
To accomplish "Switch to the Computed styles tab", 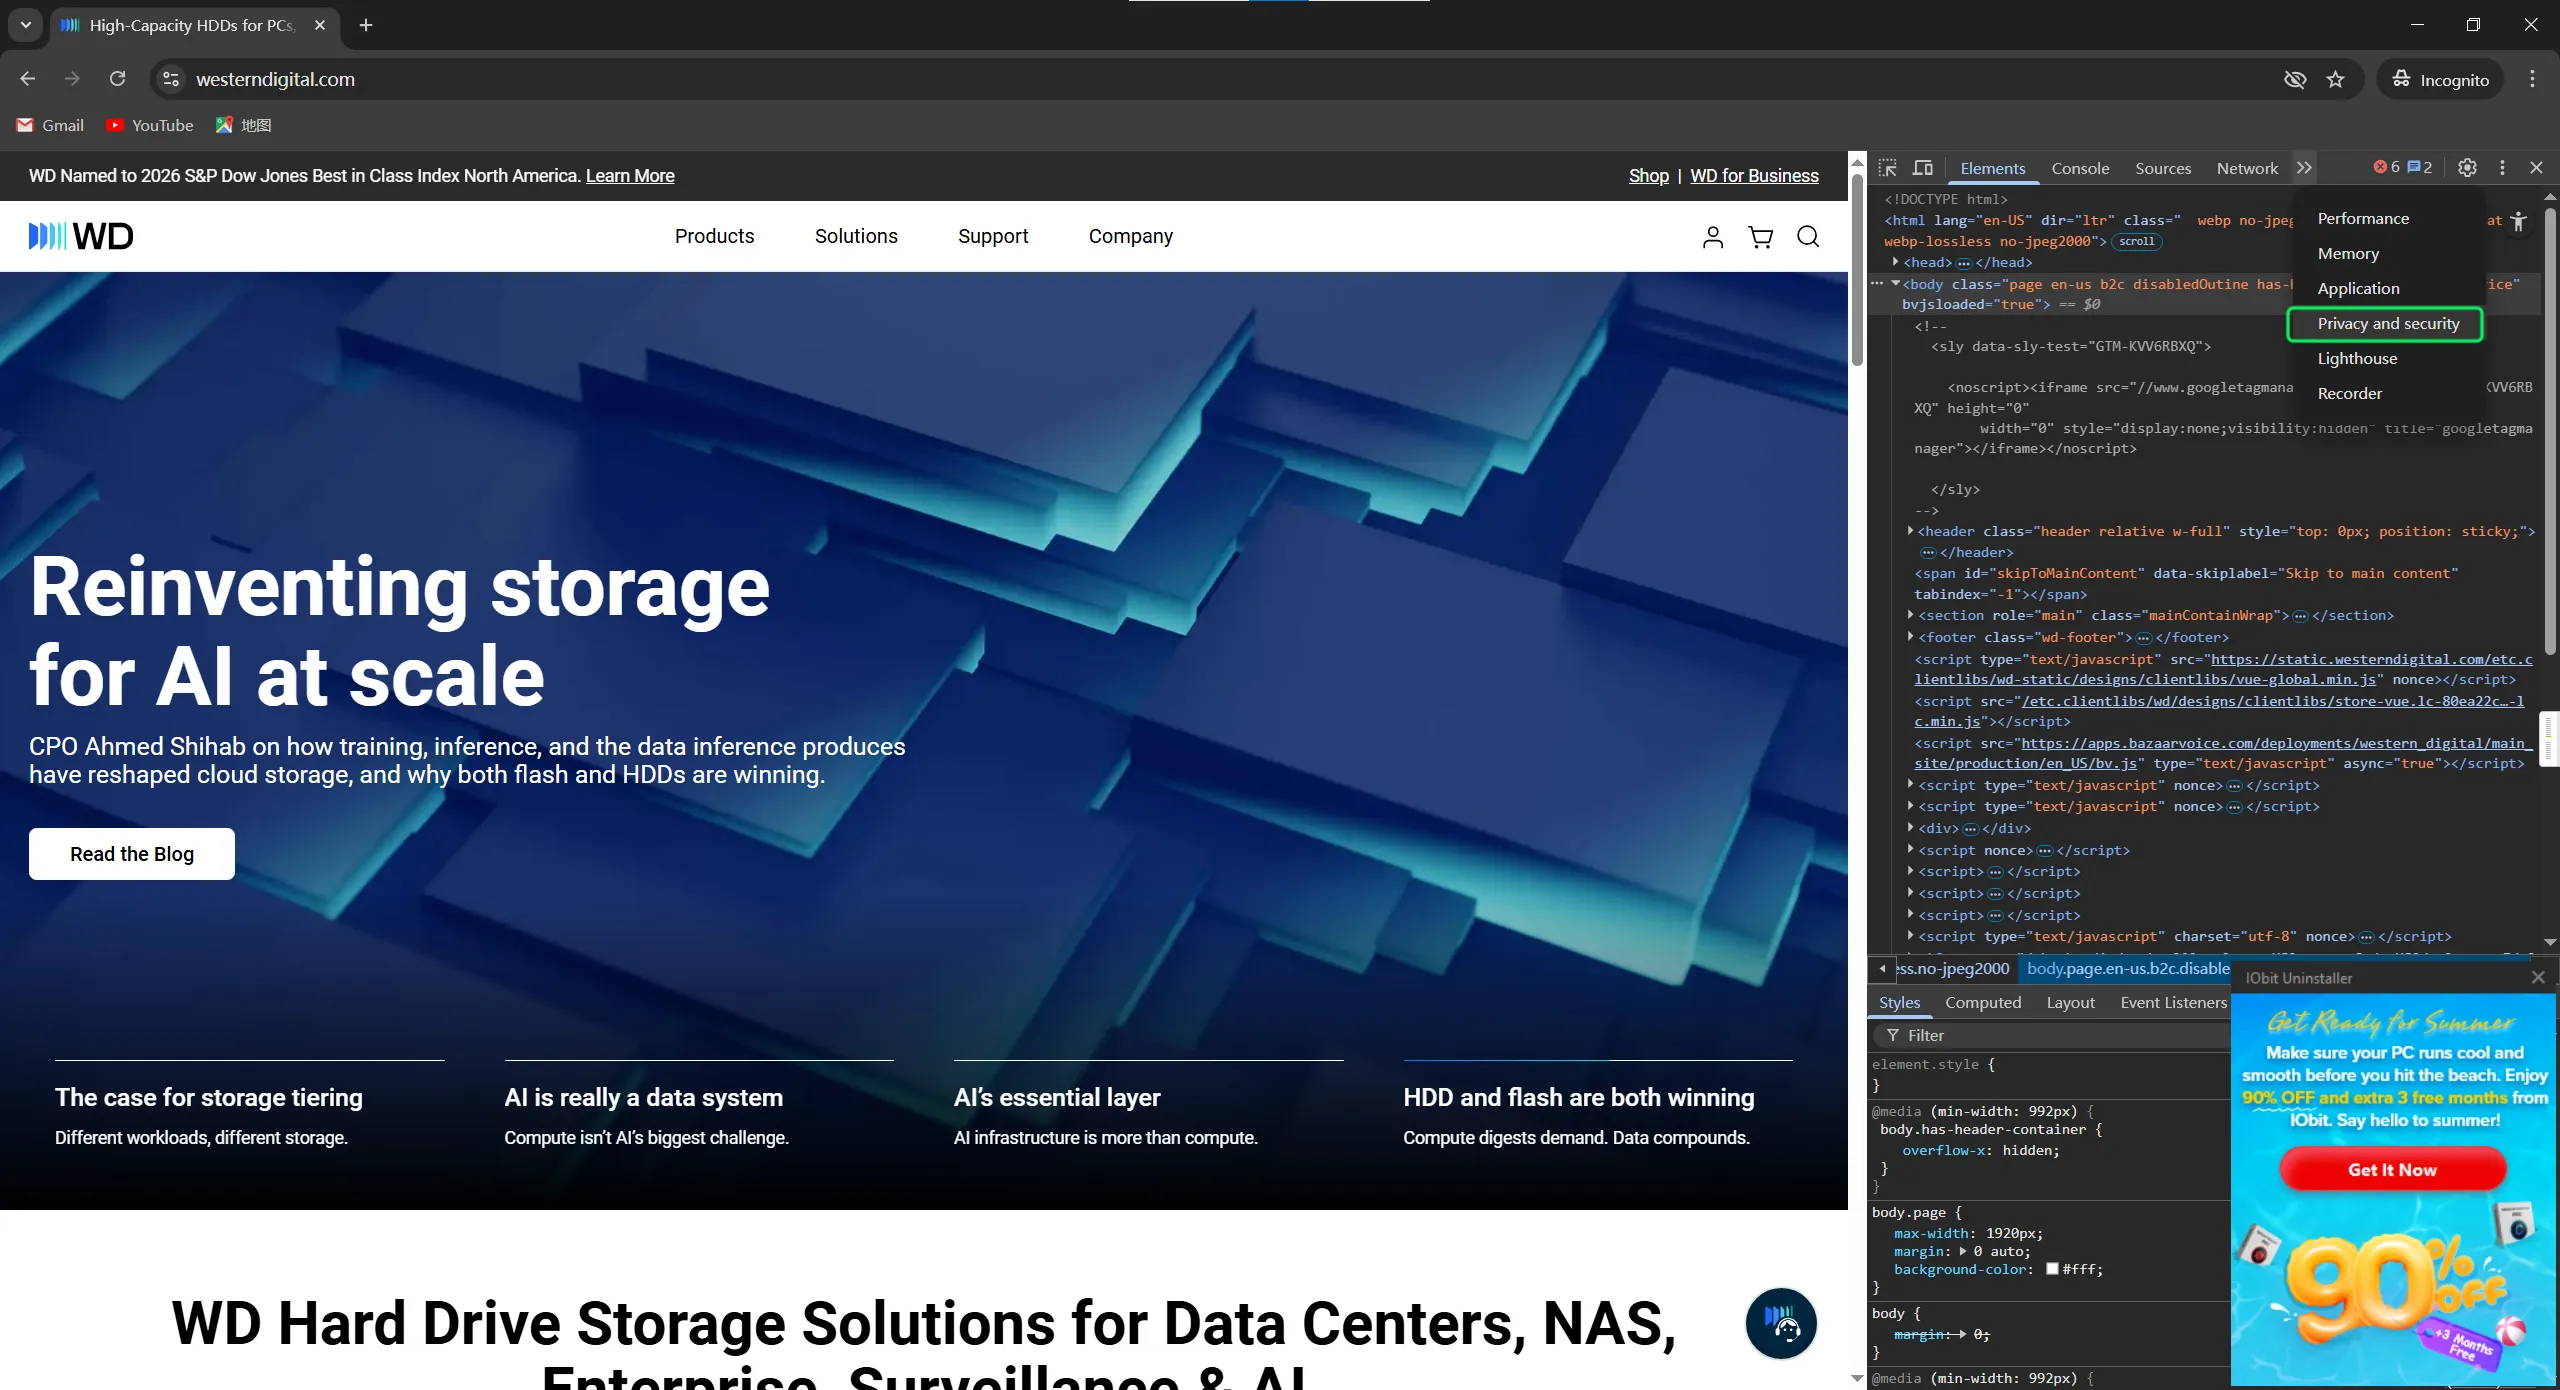I will (1983, 1003).
